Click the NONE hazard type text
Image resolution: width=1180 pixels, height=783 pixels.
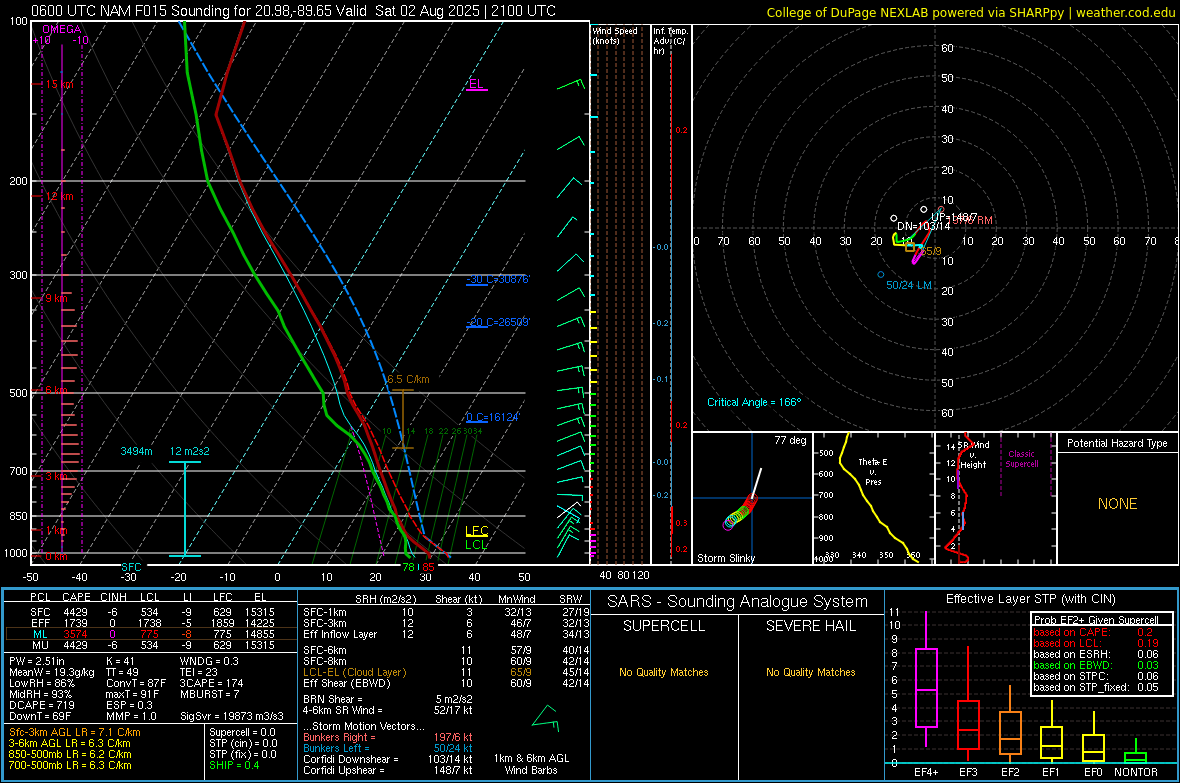click(x=1118, y=504)
